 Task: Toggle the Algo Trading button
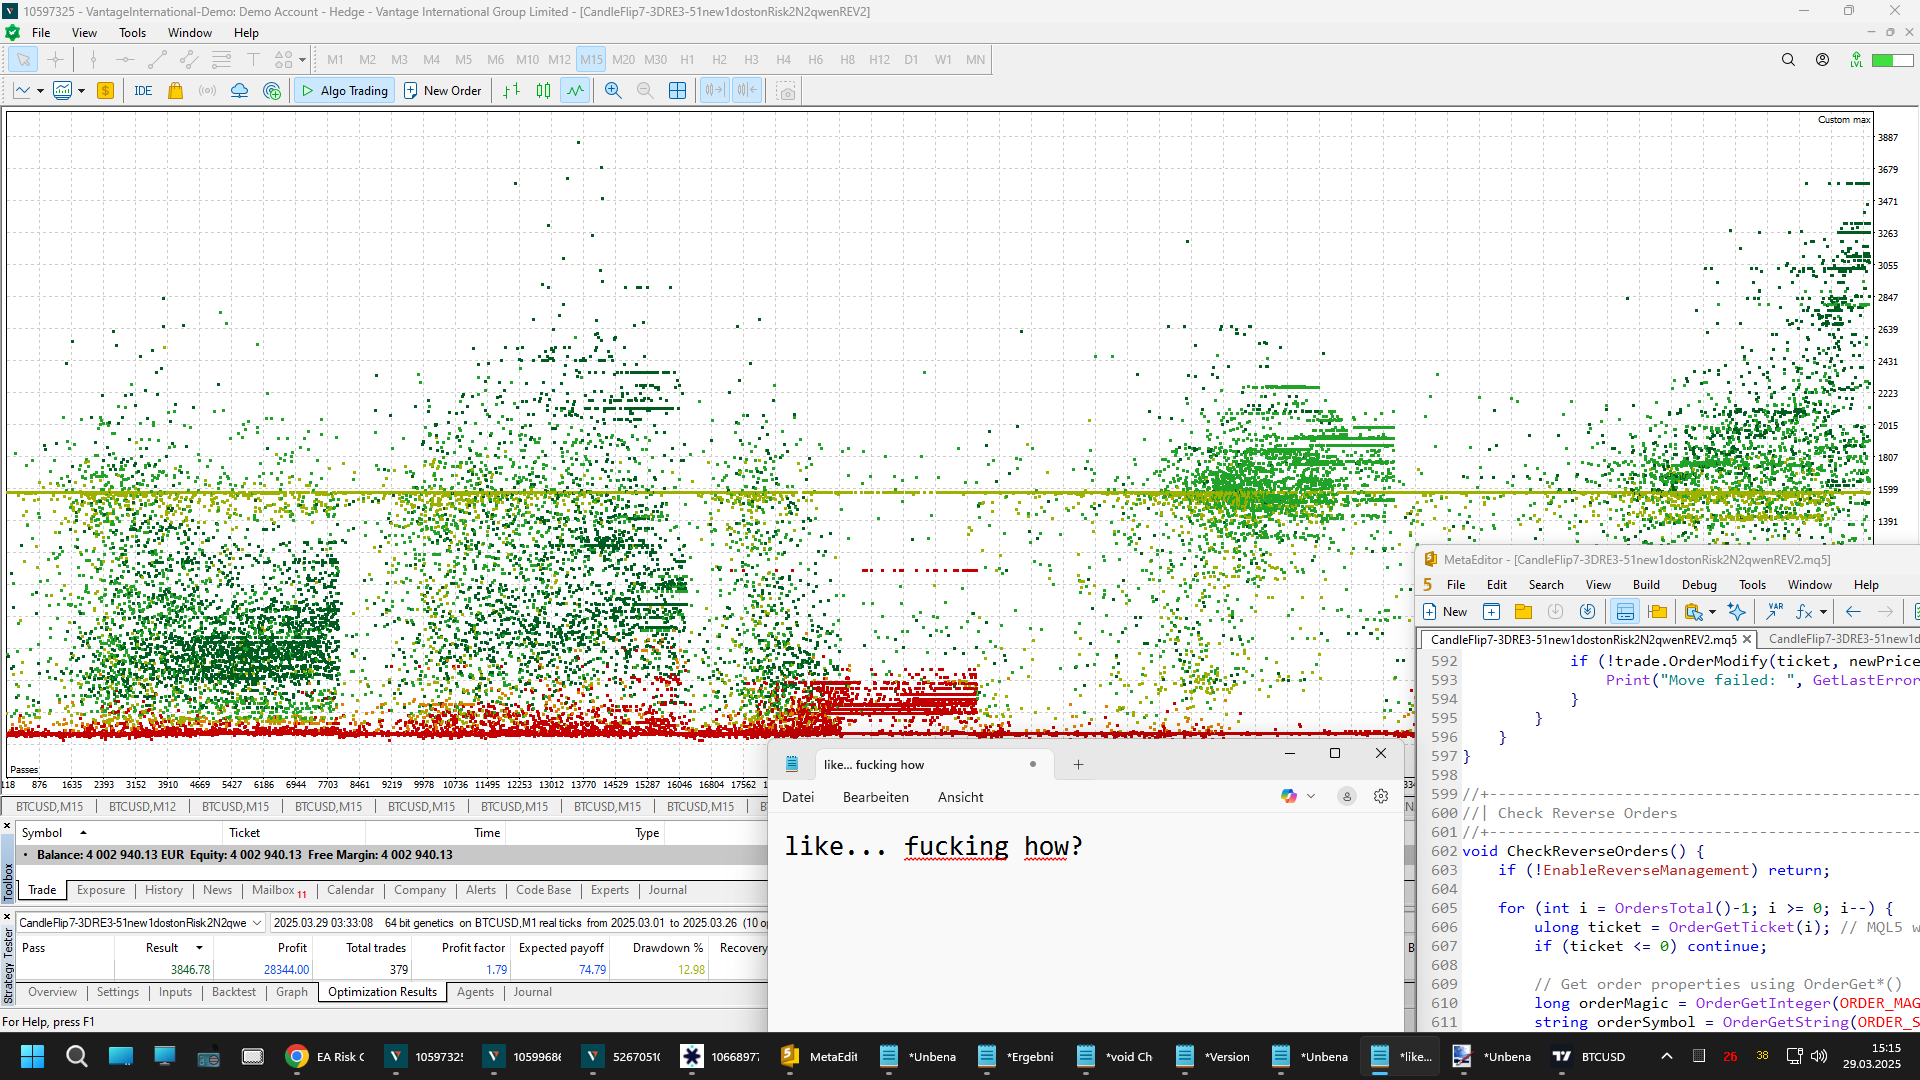coord(345,91)
